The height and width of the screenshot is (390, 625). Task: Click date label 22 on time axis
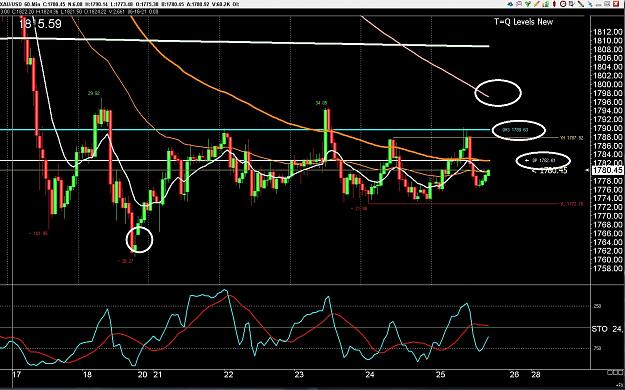(x=228, y=374)
